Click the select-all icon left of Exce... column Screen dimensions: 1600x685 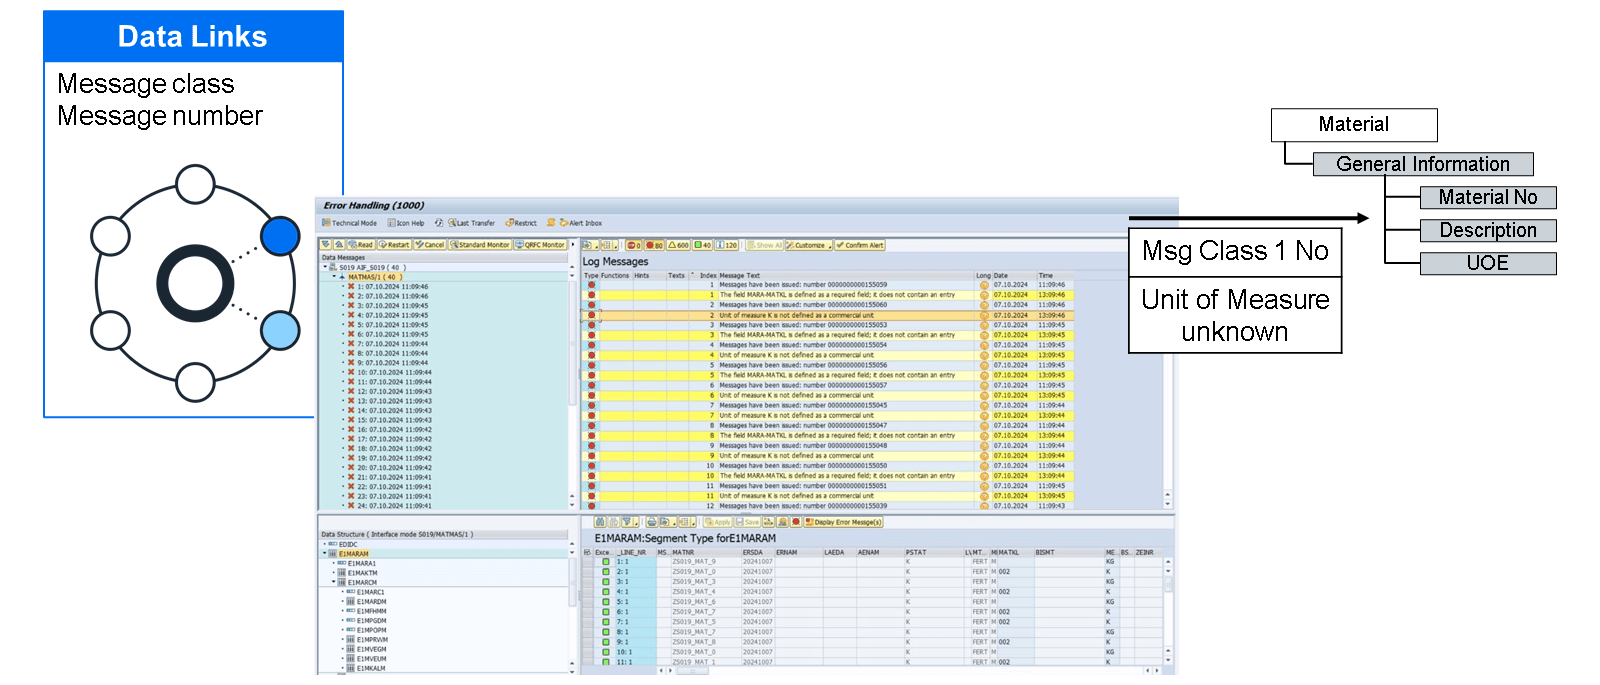point(588,552)
